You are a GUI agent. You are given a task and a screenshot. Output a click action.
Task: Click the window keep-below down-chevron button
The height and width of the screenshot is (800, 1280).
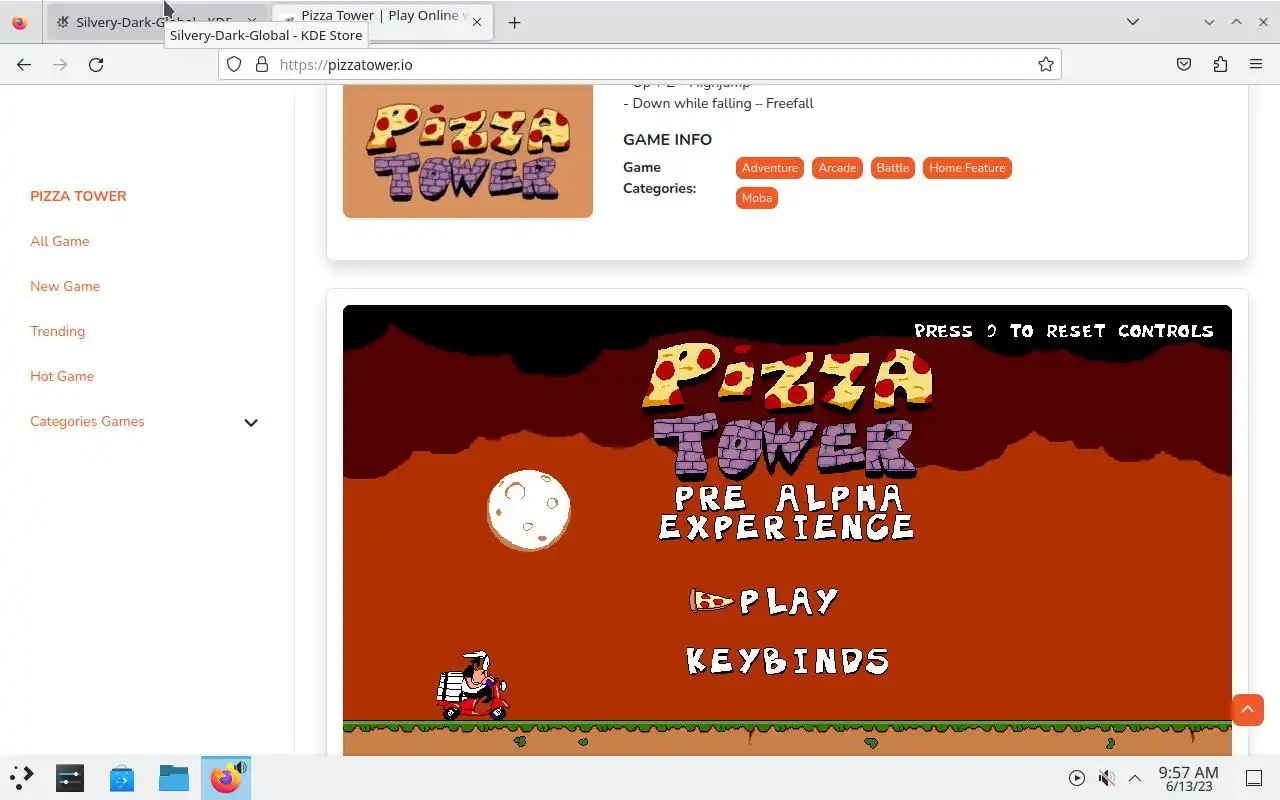1210,22
